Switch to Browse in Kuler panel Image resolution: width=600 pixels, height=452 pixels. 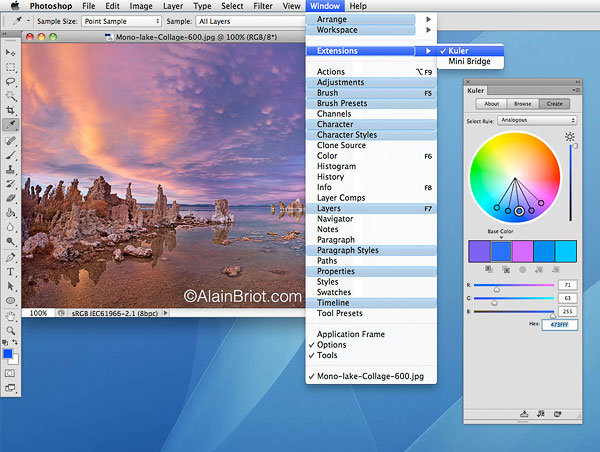point(522,103)
